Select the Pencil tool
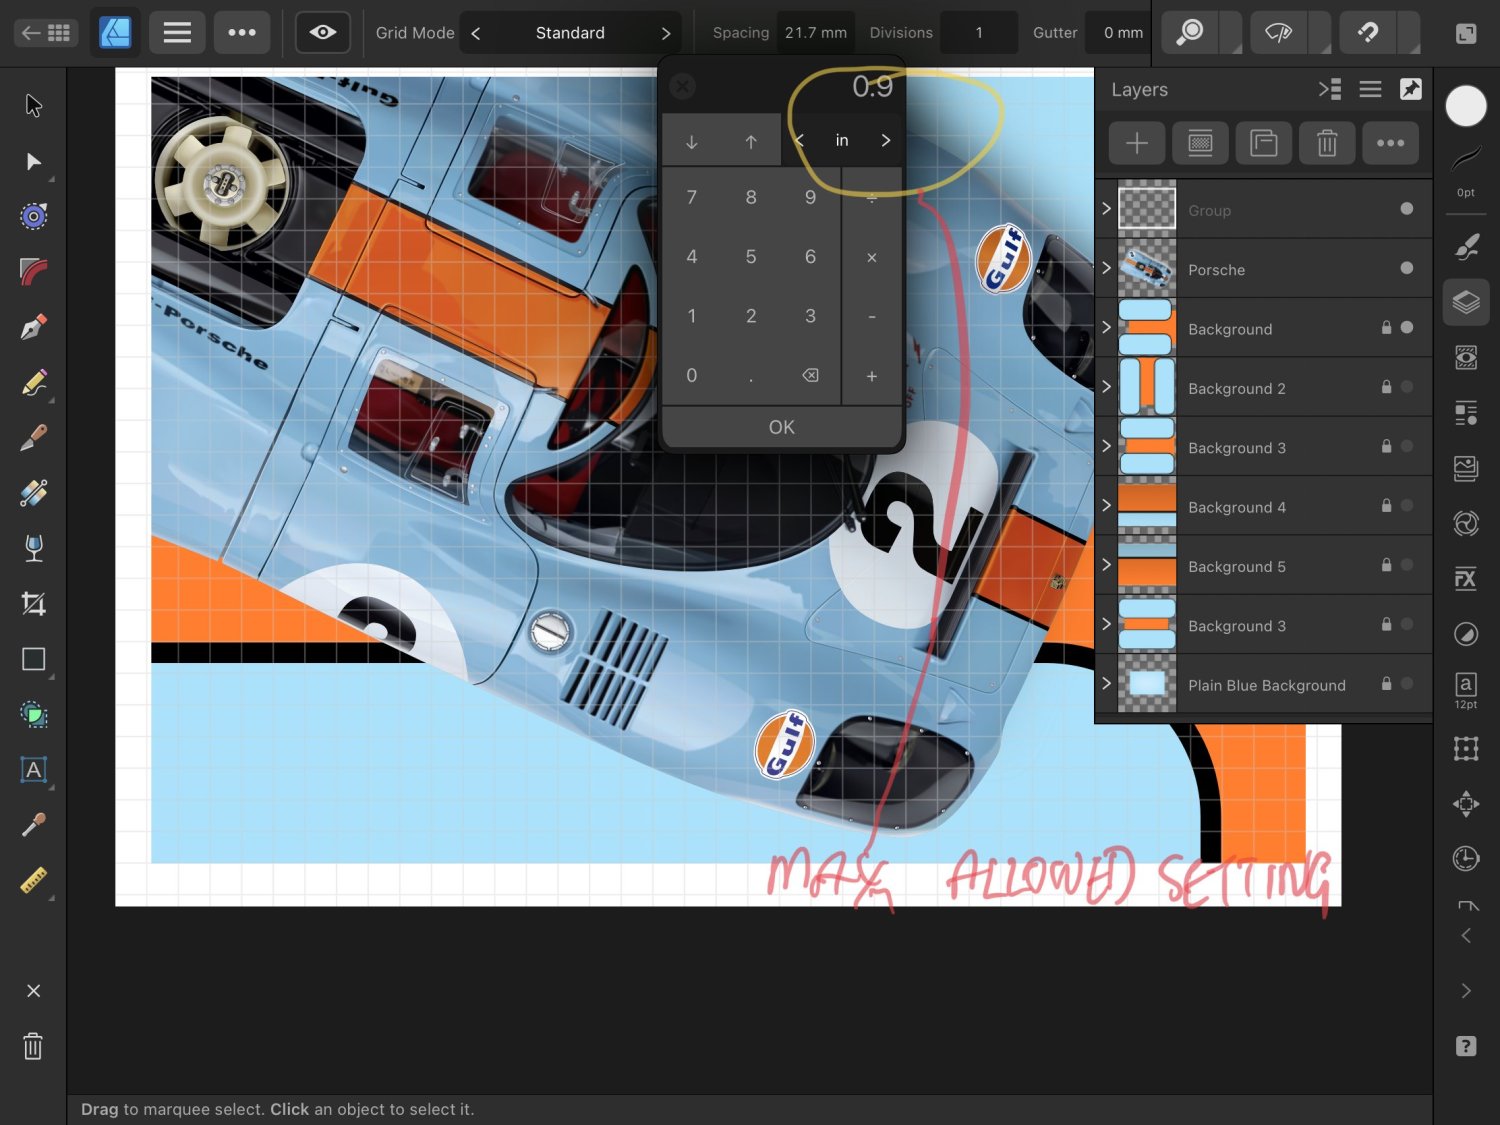The image size is (1500, 1125). (34, 383)
